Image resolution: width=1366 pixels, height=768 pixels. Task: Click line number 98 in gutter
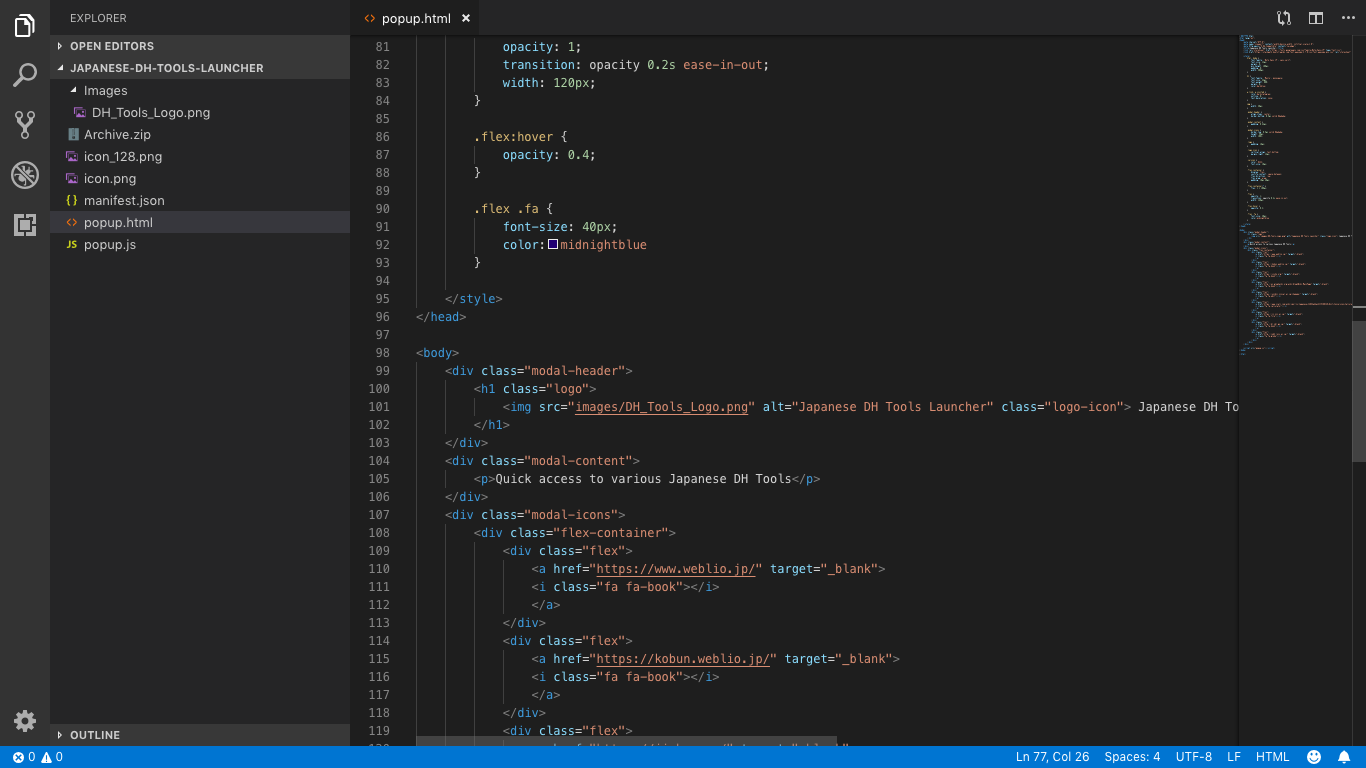click(x=382, y=353)
